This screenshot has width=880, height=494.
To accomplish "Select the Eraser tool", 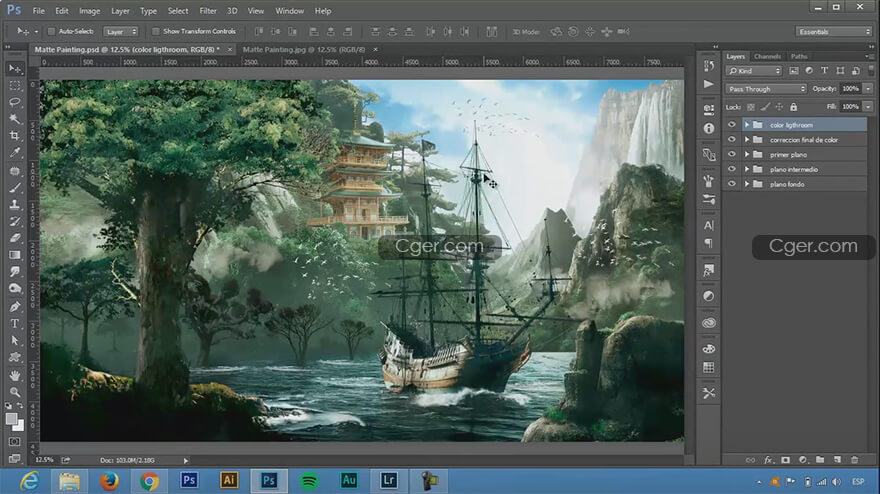I will tap(15, 238).
